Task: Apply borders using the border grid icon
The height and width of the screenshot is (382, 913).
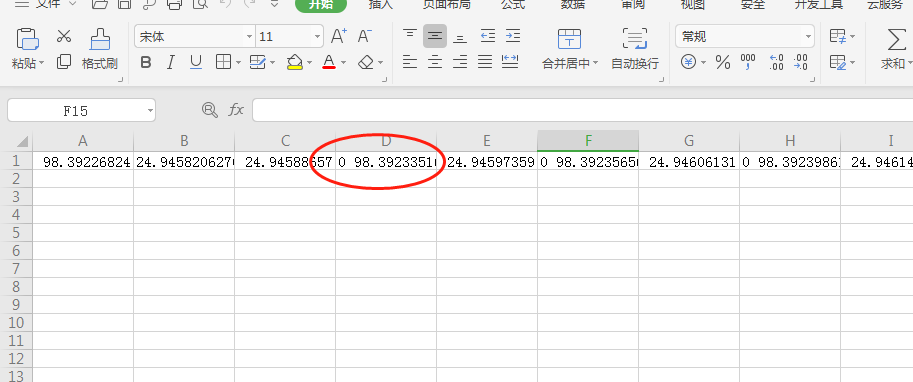Action: 224,62
